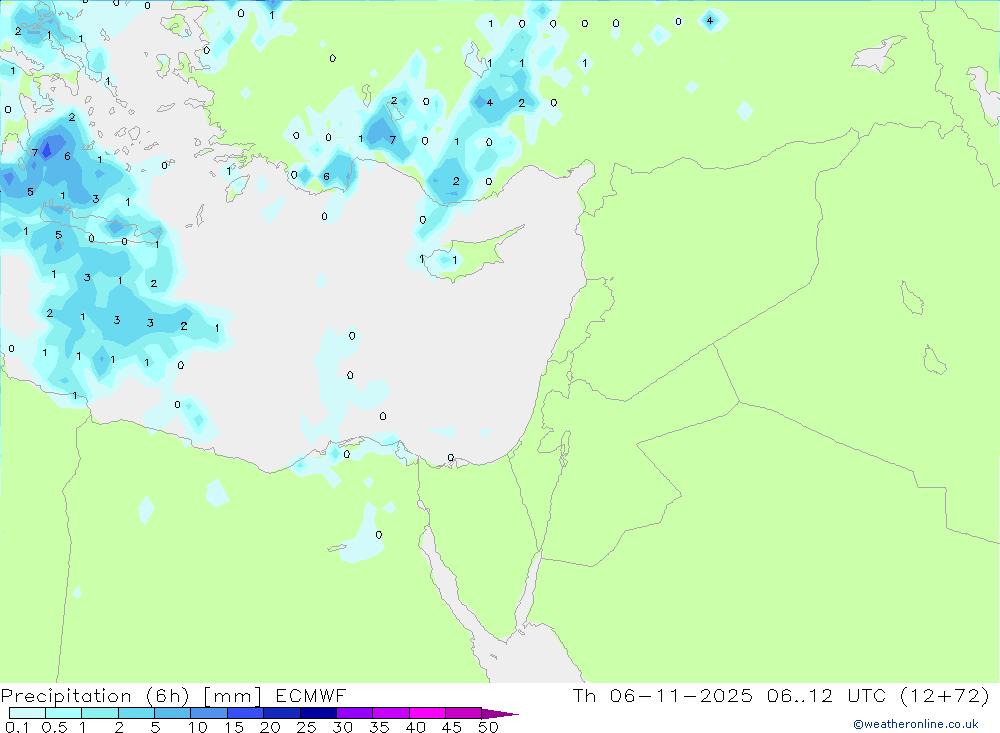
Task: Click legend scale label '35'
Action: click(379, 727)
